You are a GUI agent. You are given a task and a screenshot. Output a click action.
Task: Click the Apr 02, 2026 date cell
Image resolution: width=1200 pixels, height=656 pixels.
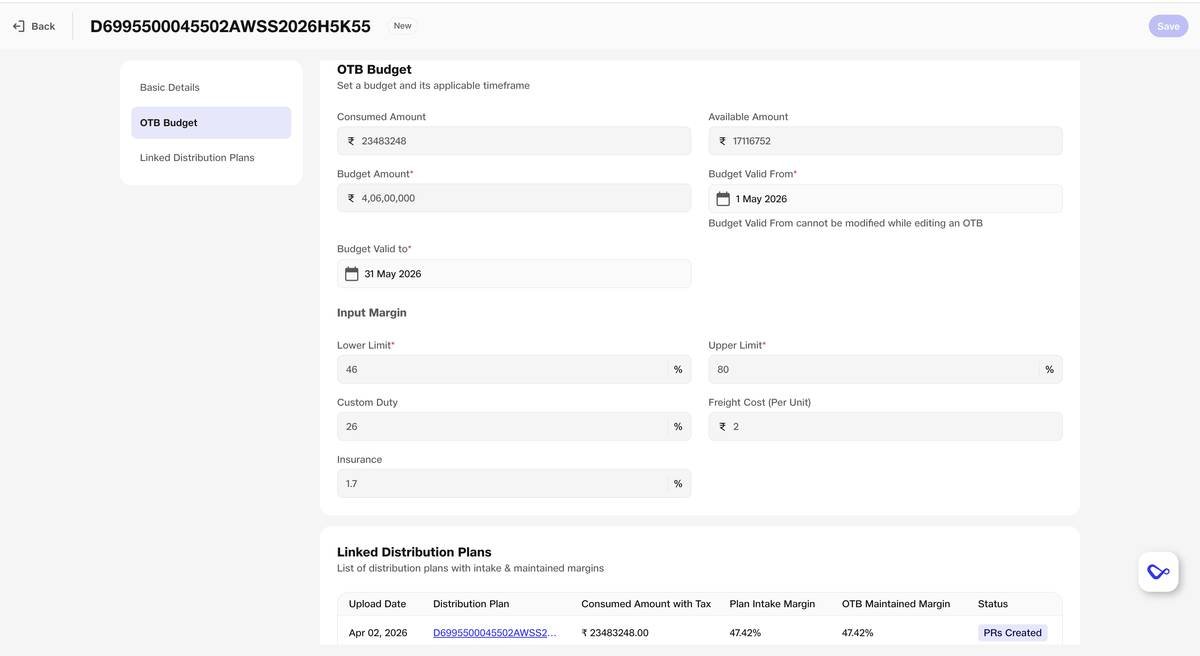(x=378, y=633)
